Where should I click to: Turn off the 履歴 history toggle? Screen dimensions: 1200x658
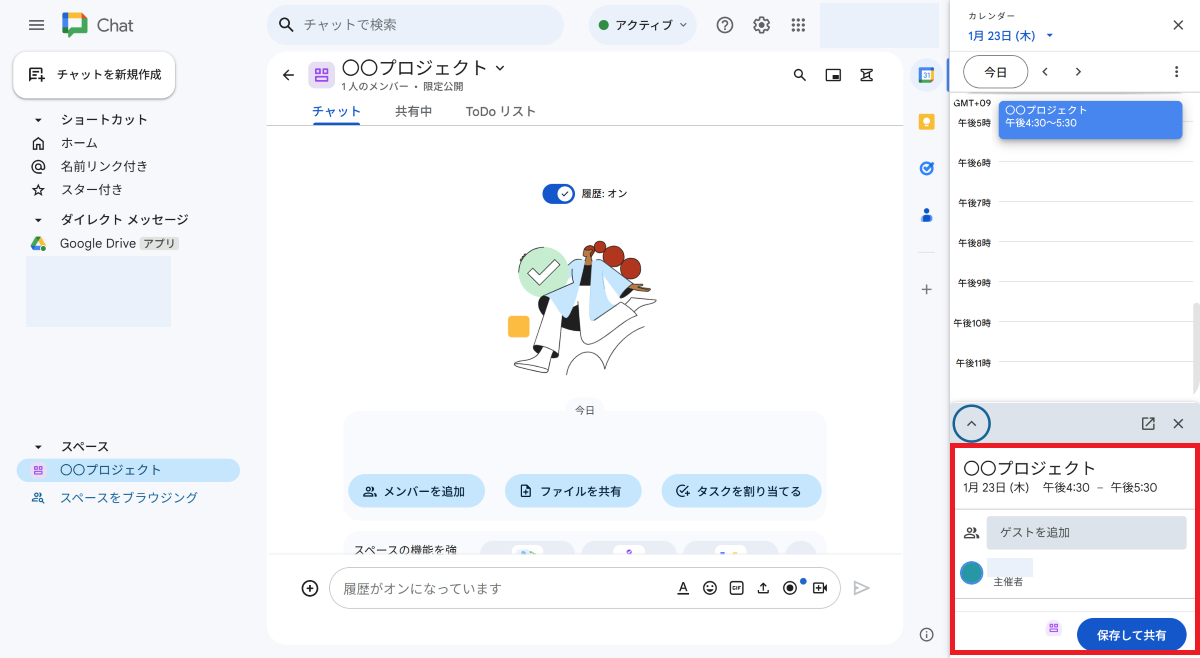[x=558, y=193]
